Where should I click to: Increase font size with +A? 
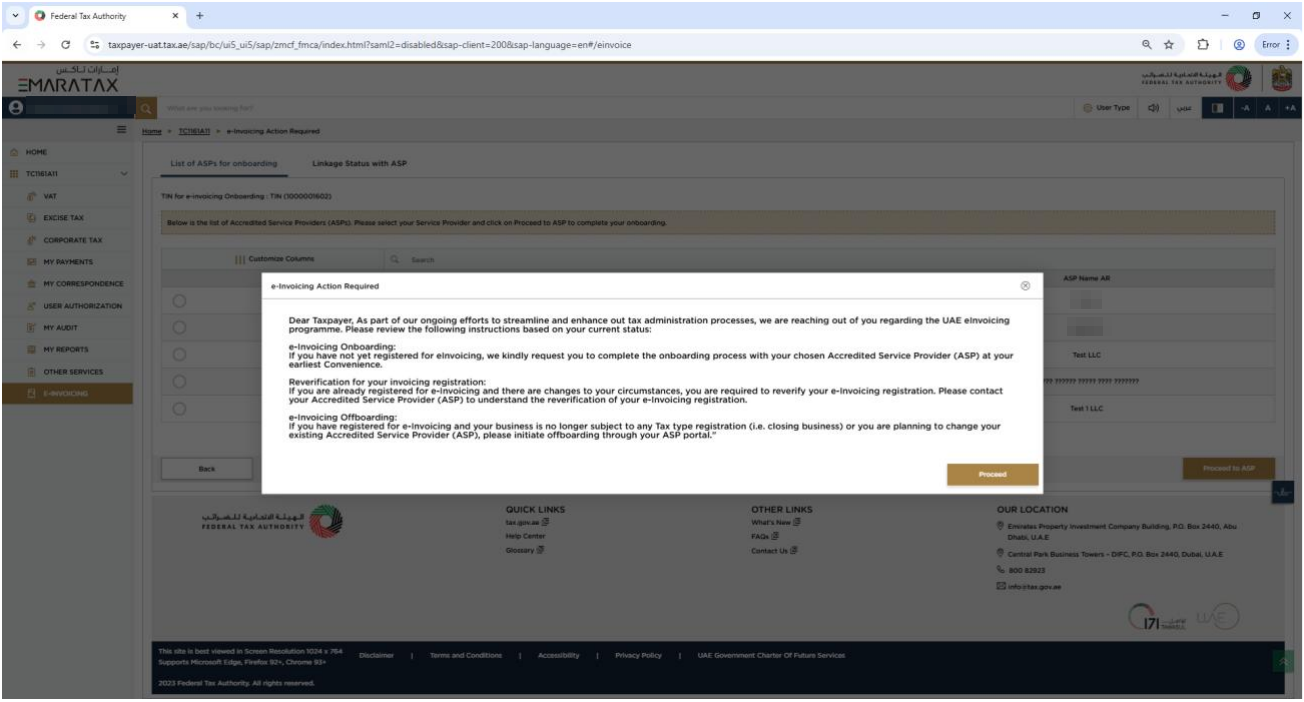pyautogui.click(x=1292, y=108)
